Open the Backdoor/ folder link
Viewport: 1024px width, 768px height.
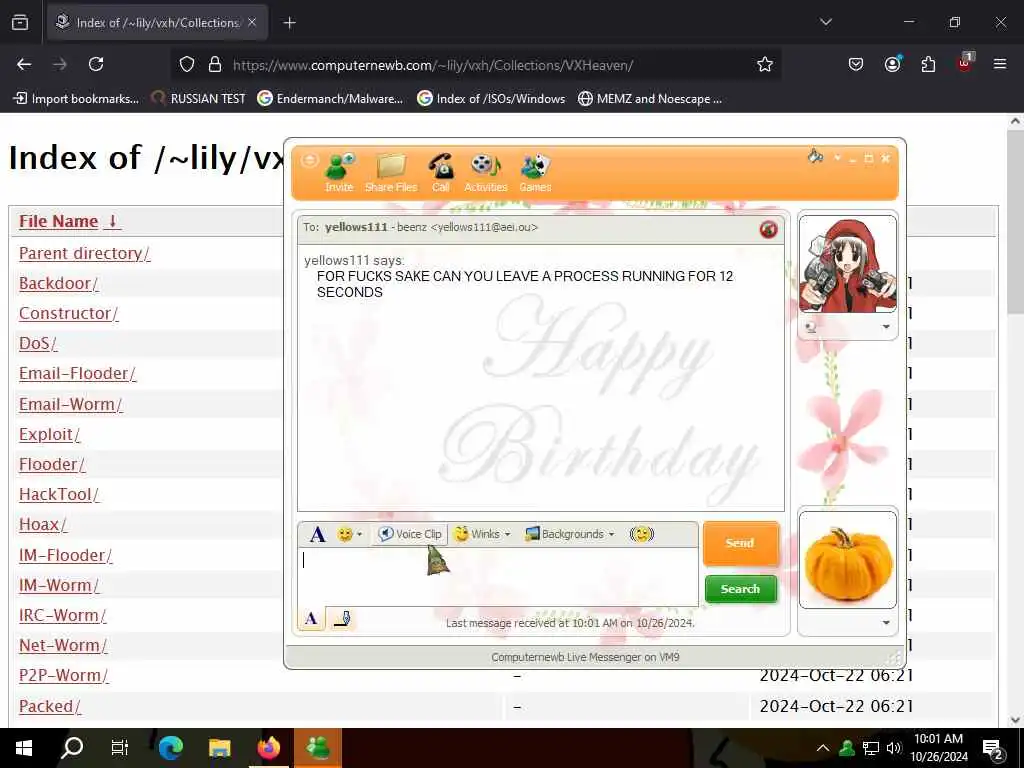coord(59,283)
